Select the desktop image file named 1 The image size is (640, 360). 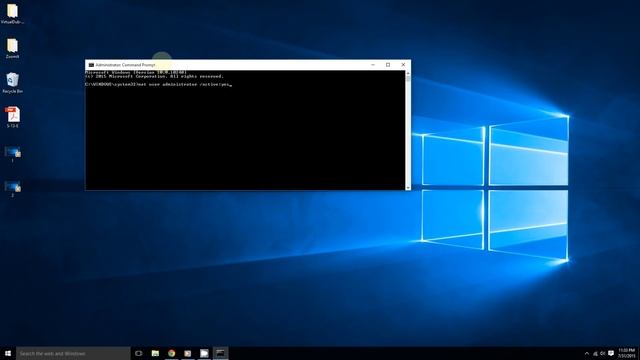[x=13, y=154]
